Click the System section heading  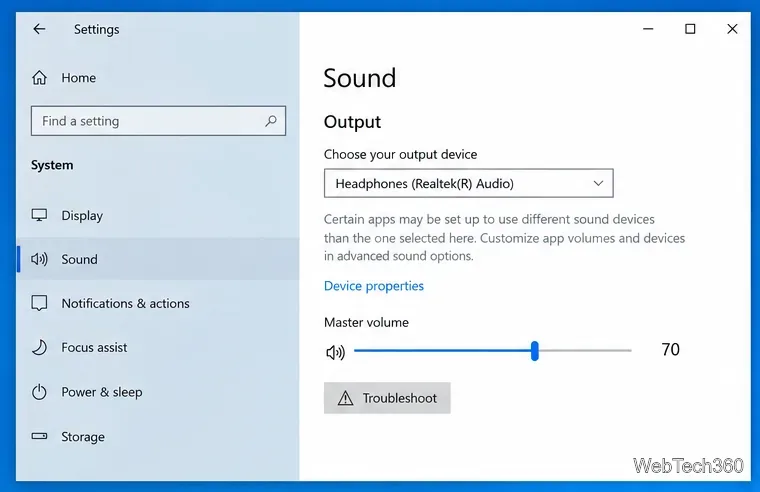(52, 165)
